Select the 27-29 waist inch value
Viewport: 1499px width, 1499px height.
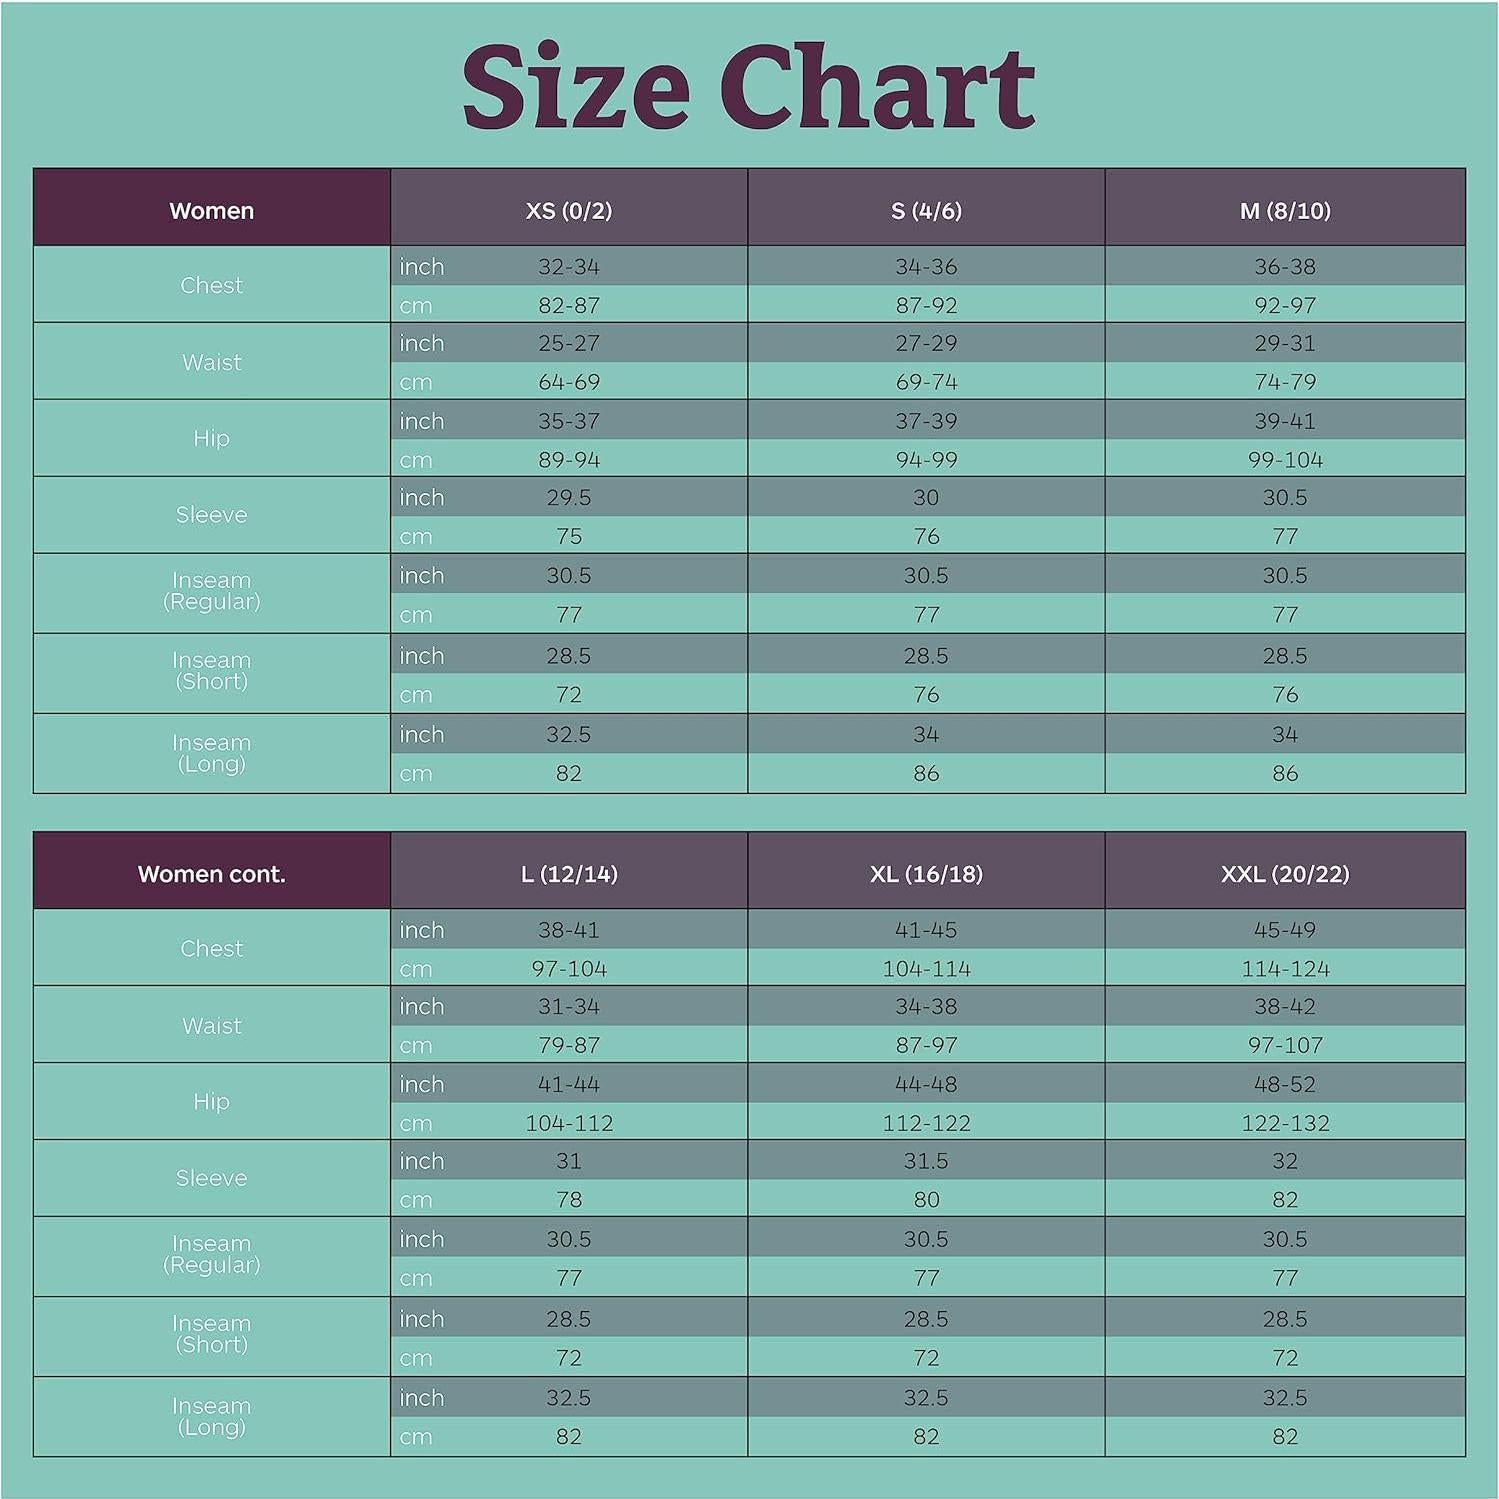tap(926, 343)
